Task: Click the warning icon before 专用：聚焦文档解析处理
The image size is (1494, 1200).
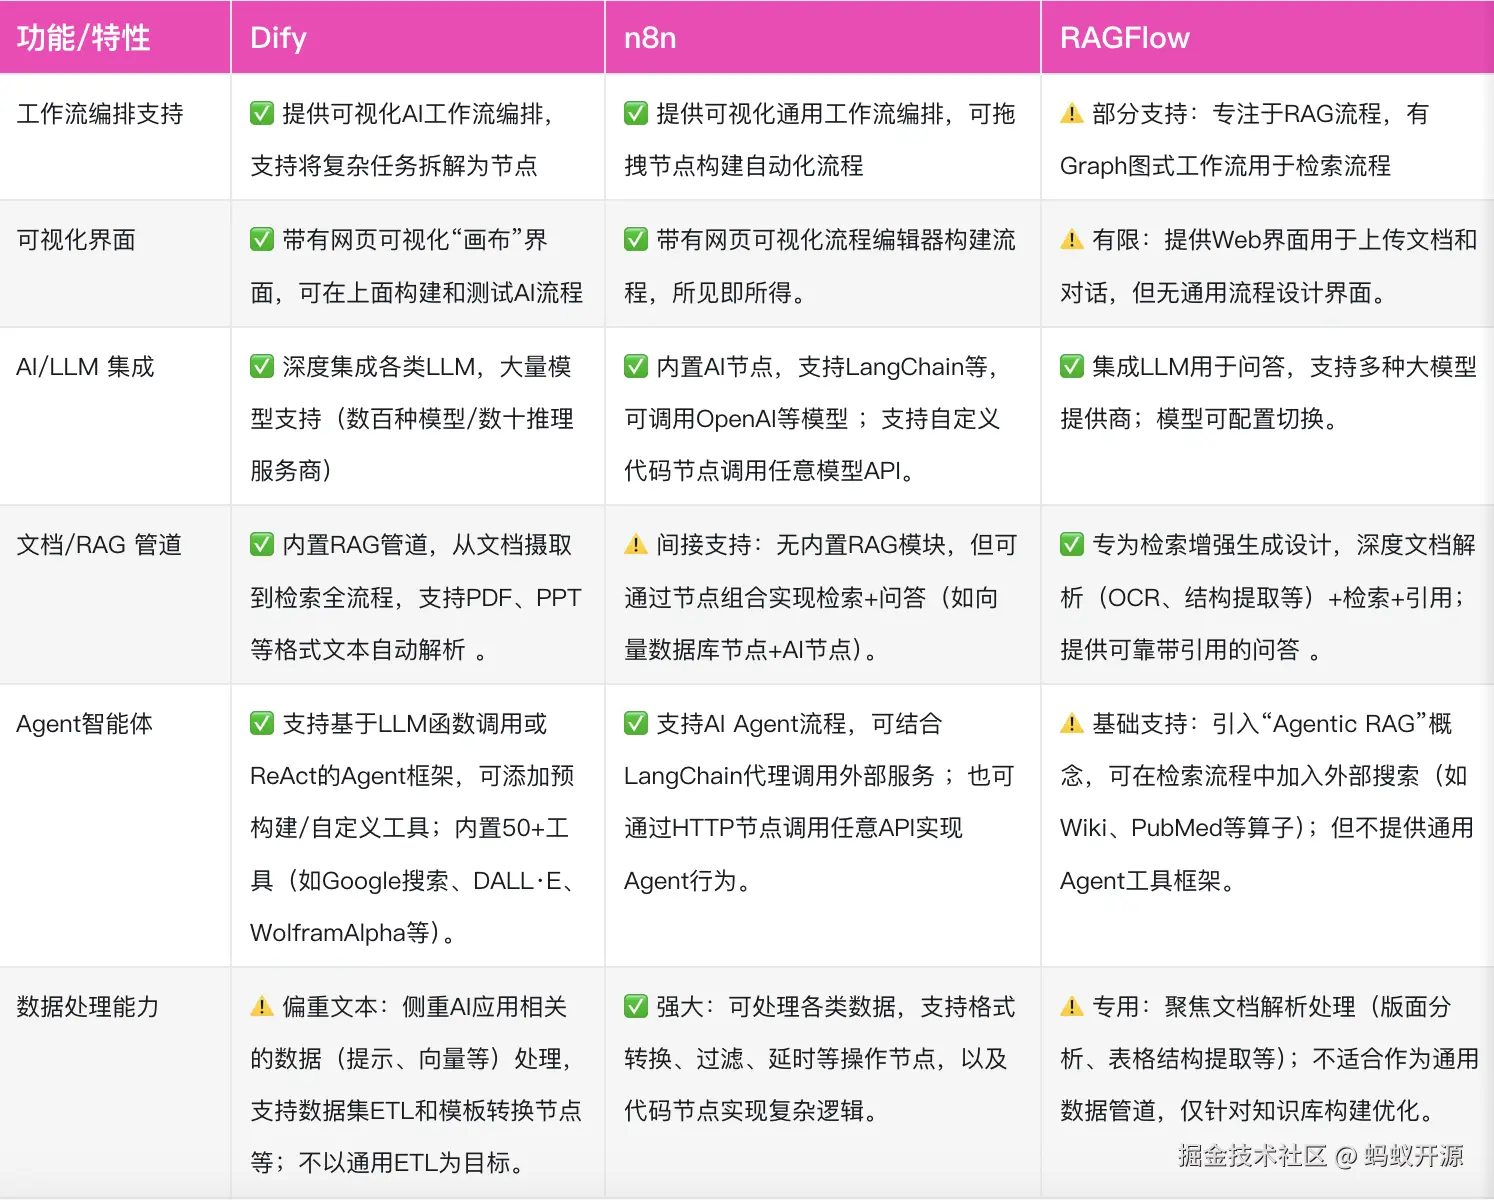Action: coord(1072,1006)
